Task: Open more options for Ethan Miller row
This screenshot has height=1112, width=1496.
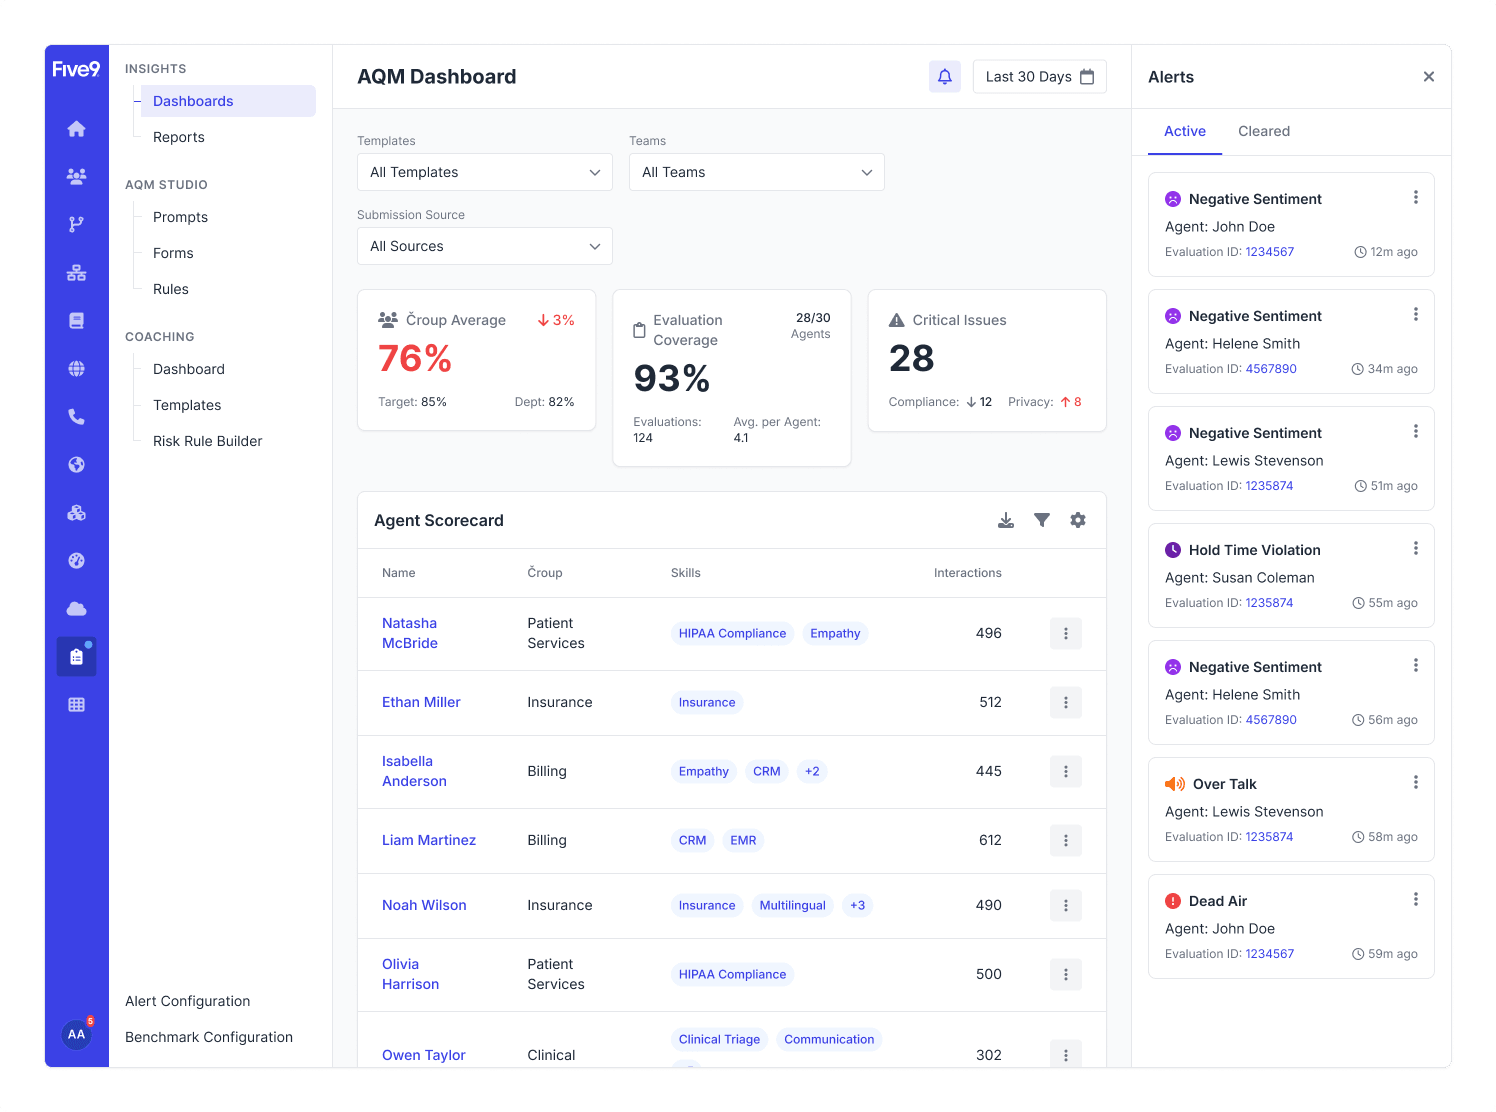Action: [x=1065, y=702]
